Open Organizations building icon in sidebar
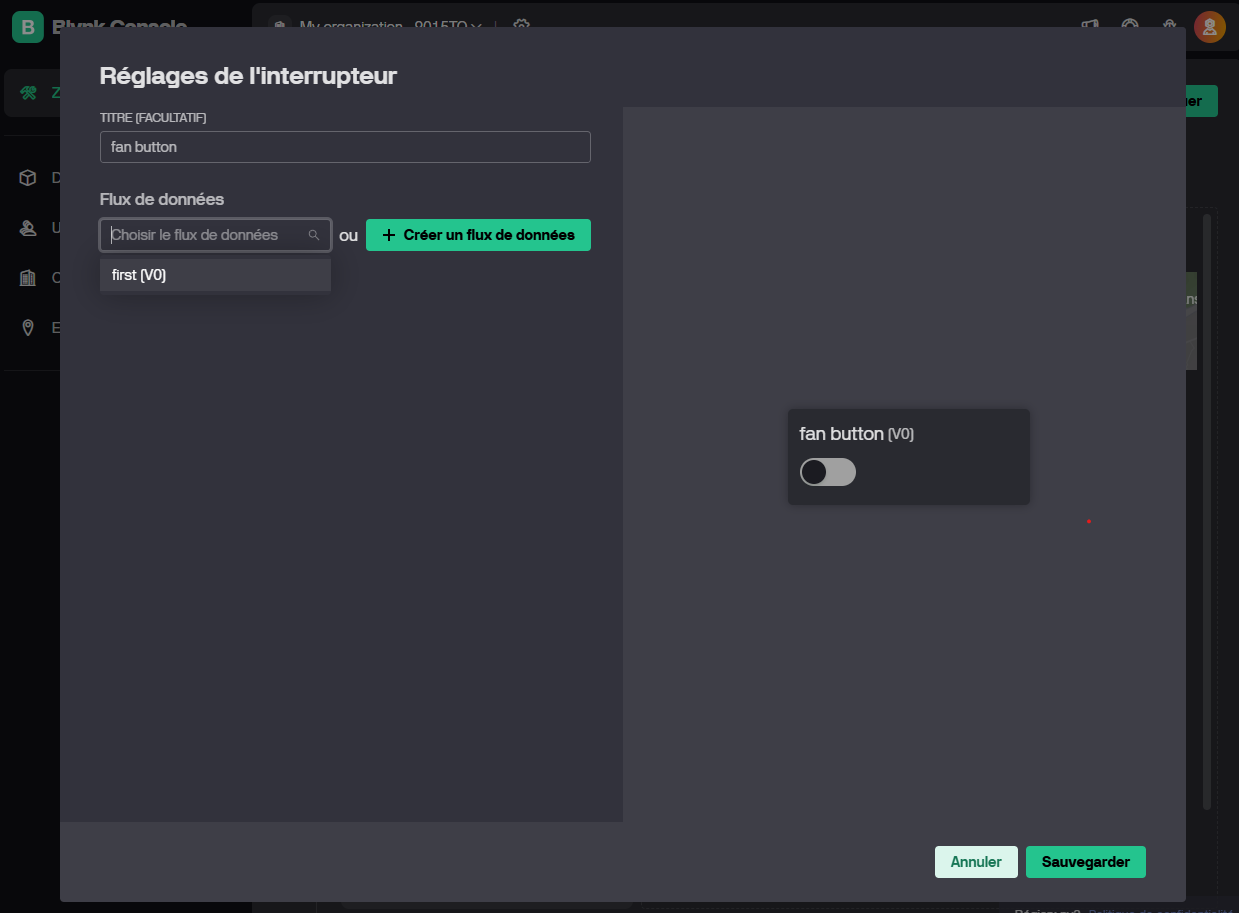The image size is (1239, 913). tap(28, 278)
